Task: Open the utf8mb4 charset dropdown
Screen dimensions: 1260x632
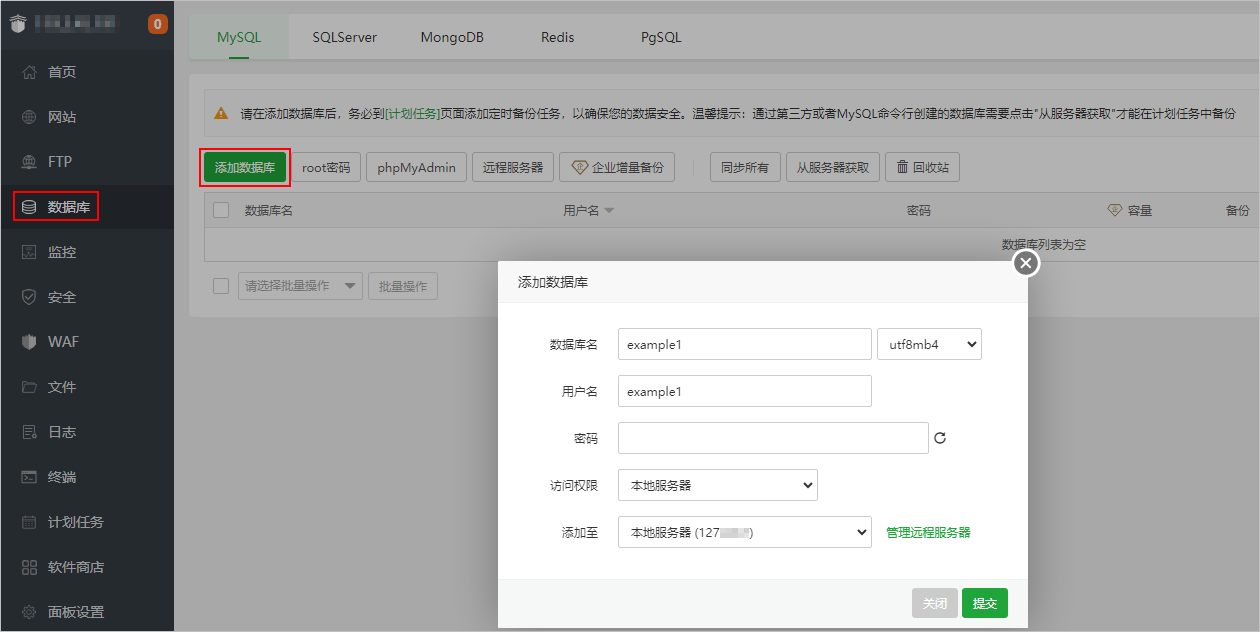Action: click(929, 344)
